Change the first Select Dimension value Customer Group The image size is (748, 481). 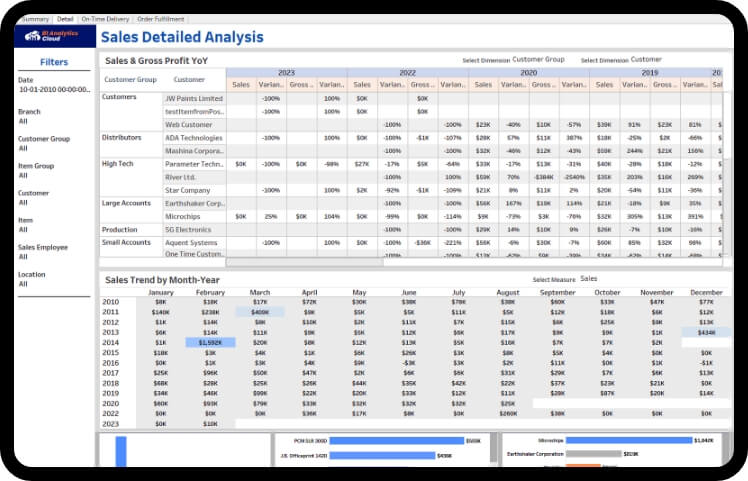[538, 60]
